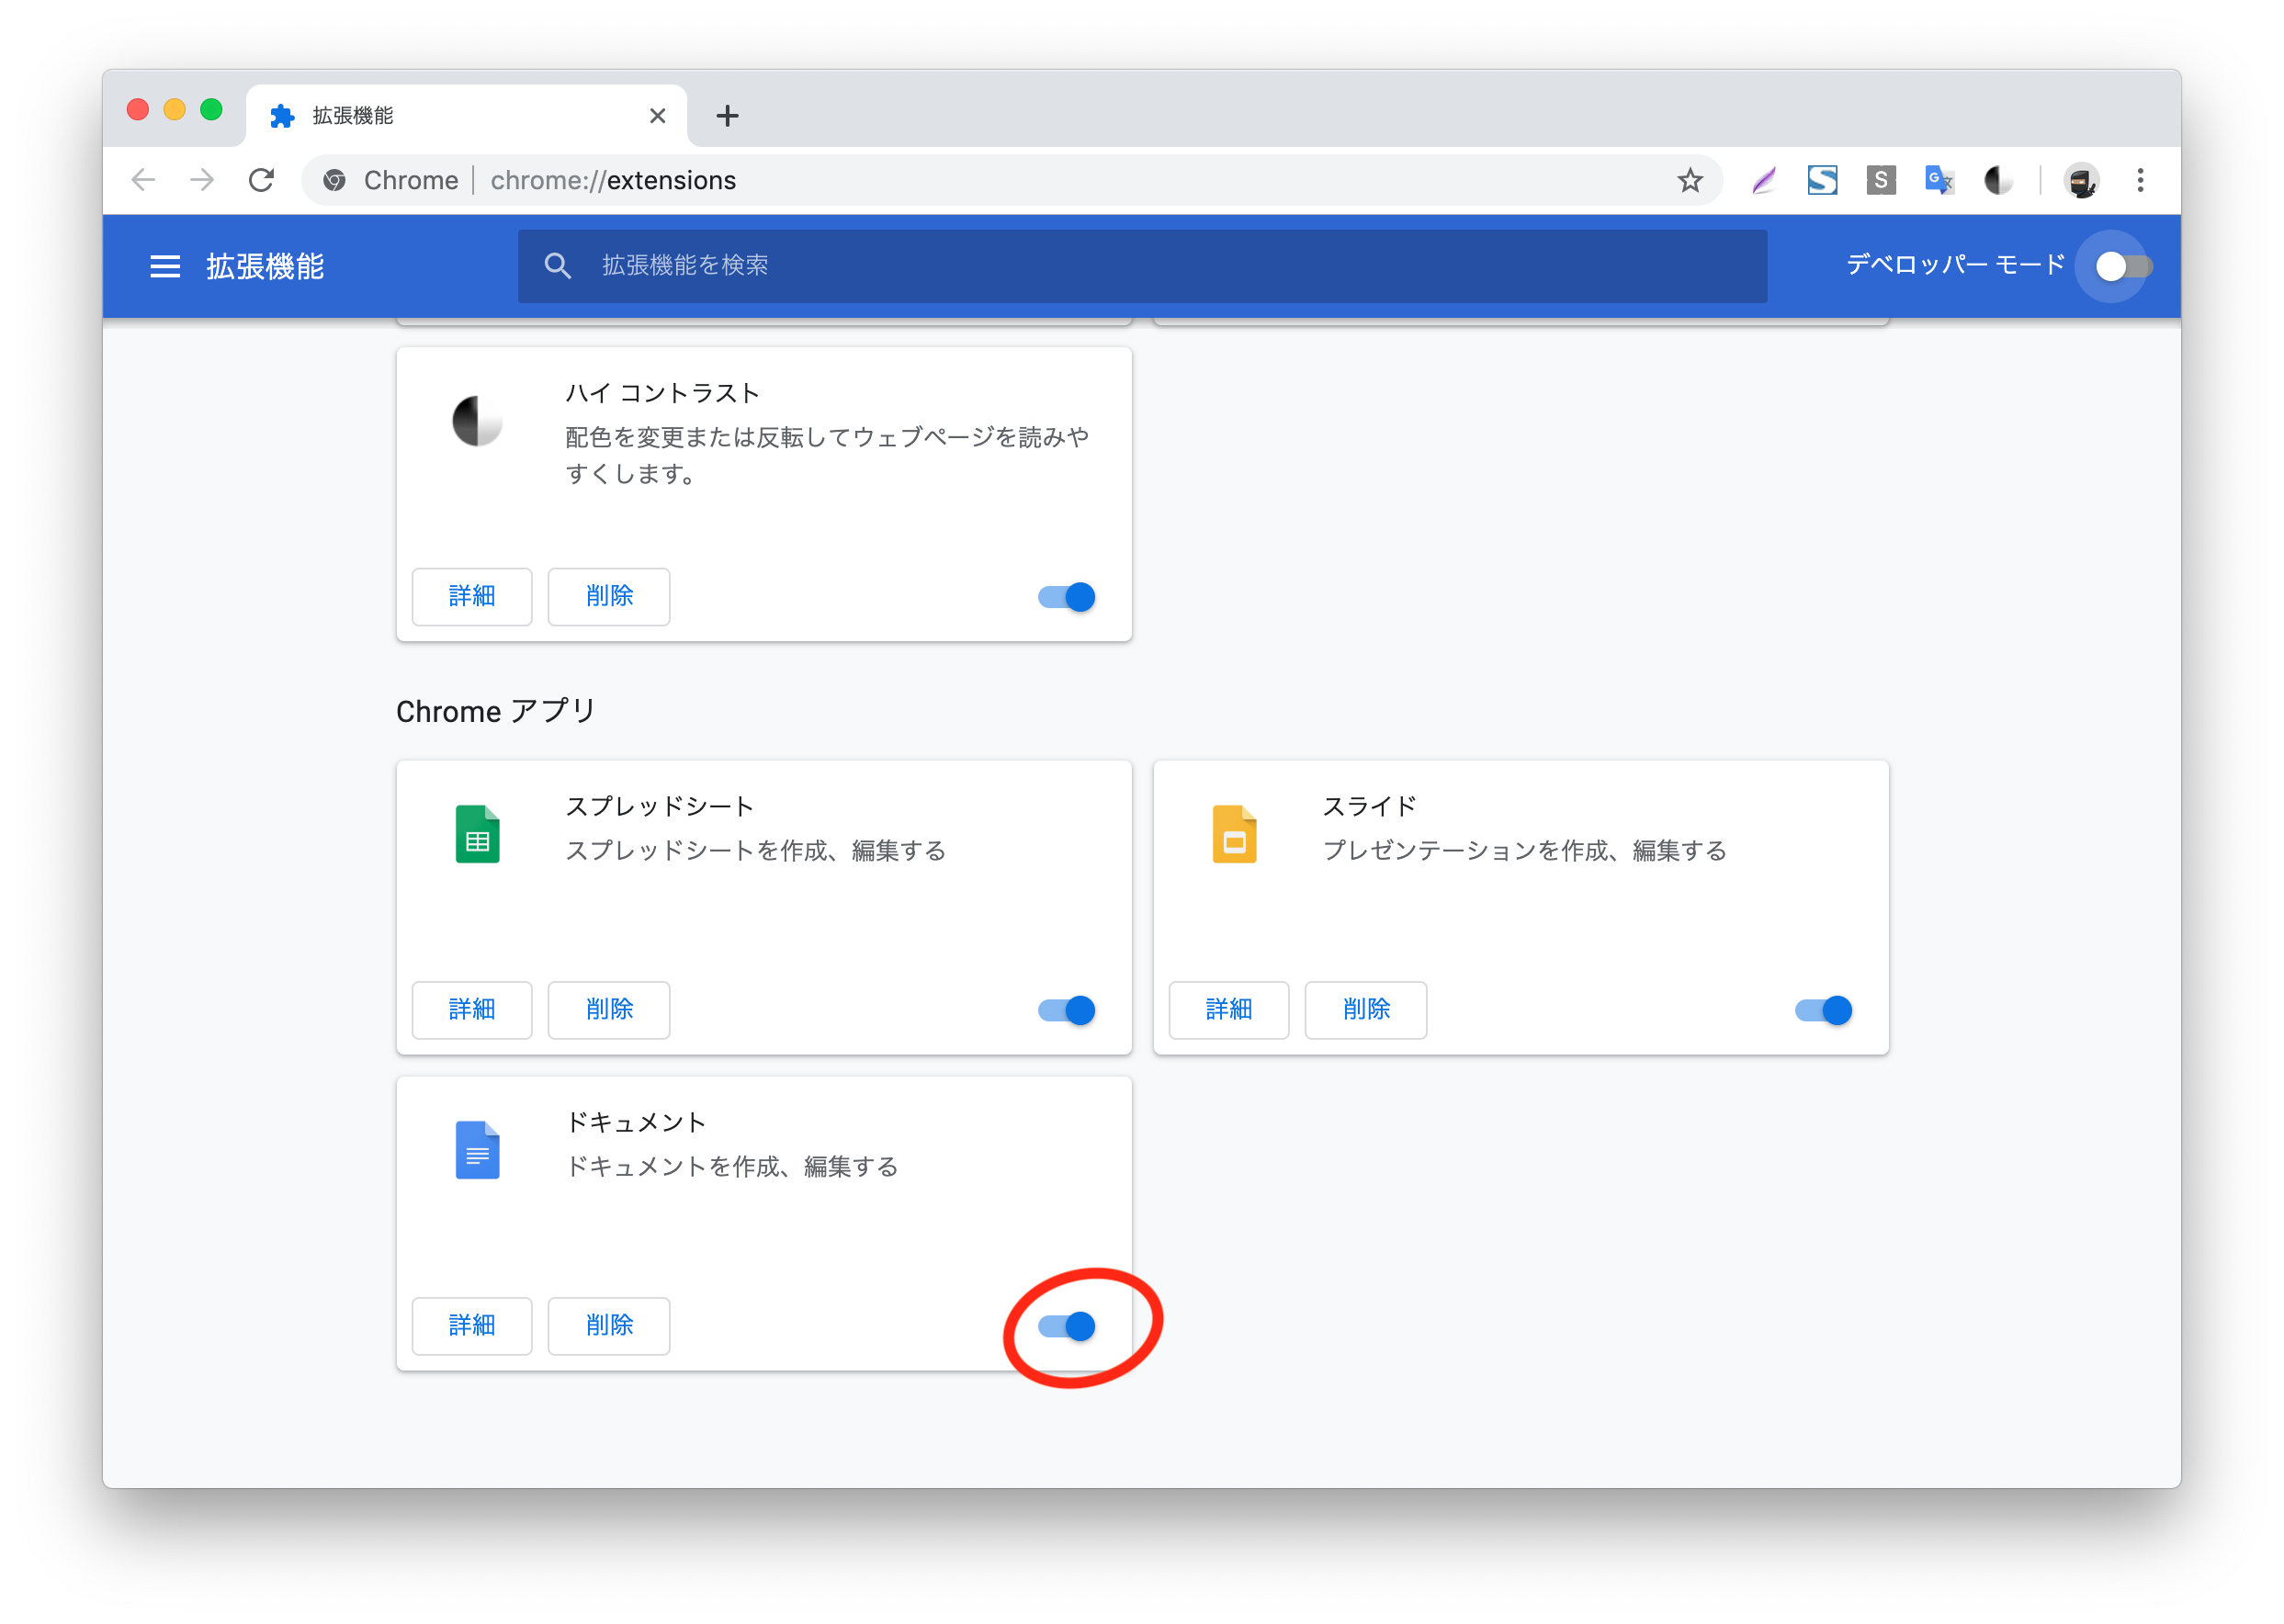Close the 拡張機能 tab
This screenshot has width=2284, height=1624.
[657, 116]
